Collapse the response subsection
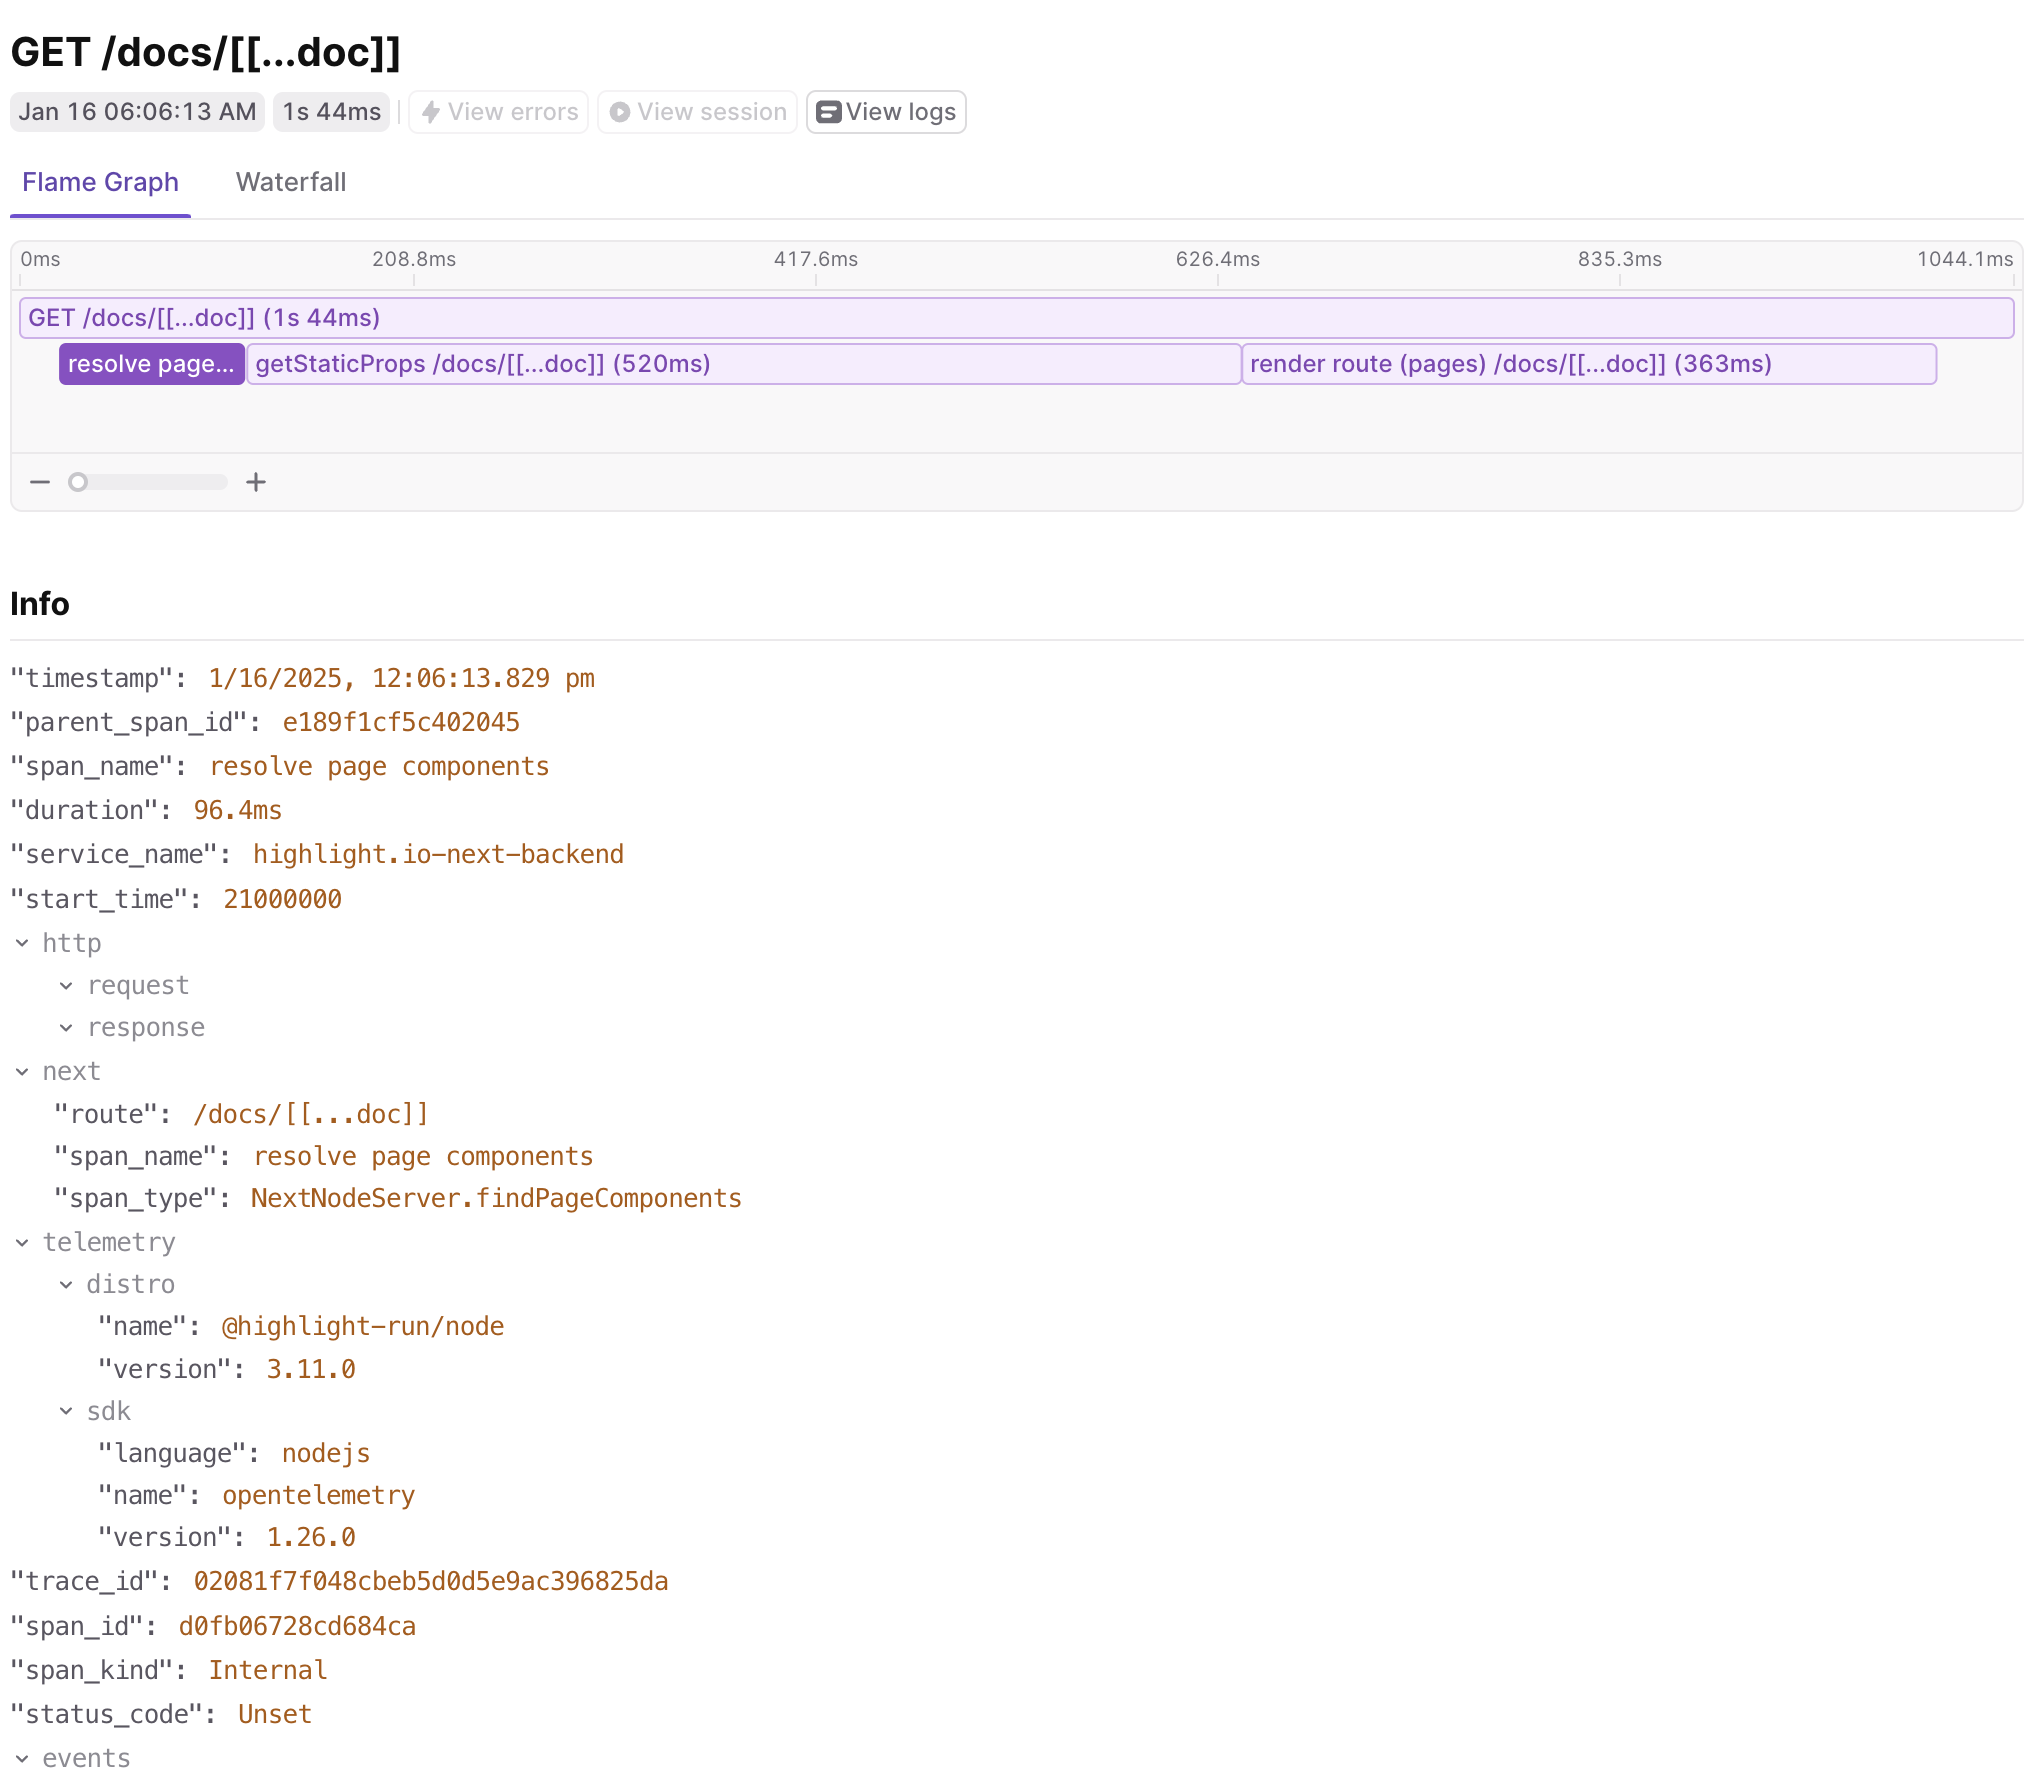The height and width of the screenshot is (1785, 2039). [66, 1027]
